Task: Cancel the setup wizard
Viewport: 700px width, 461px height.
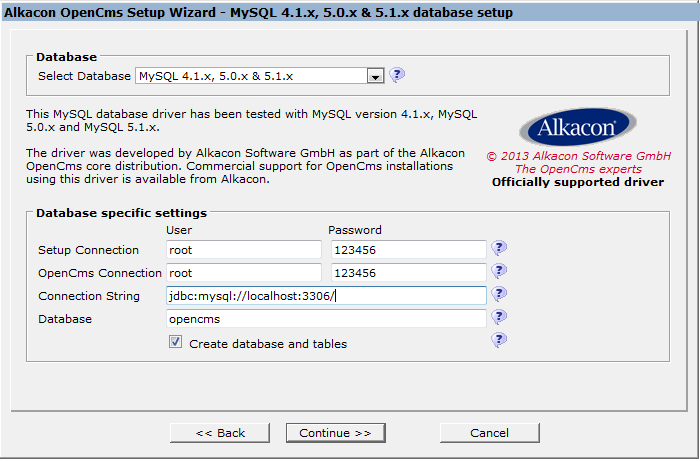Action: (490, 433)
